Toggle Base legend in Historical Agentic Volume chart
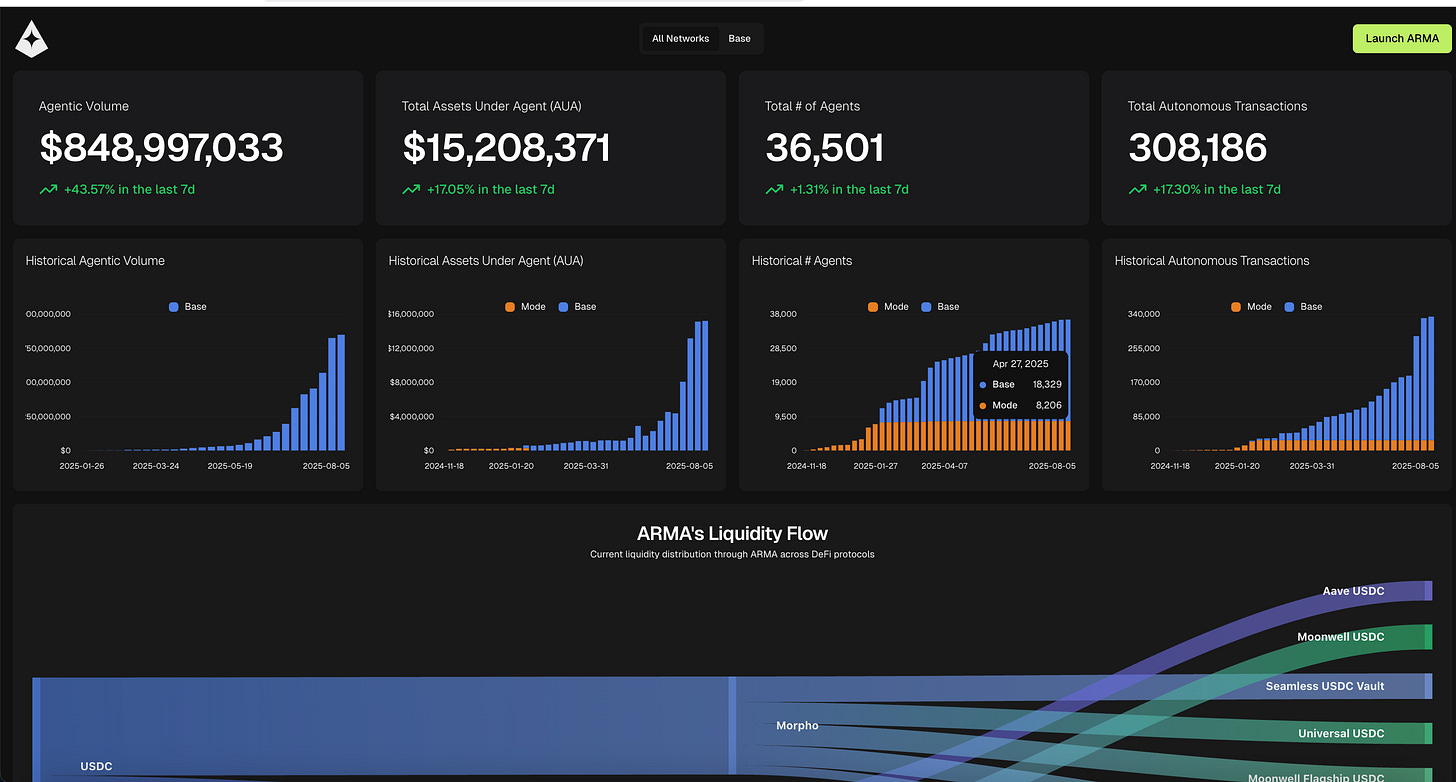The image size is (1456, 782). pos(188,306)
